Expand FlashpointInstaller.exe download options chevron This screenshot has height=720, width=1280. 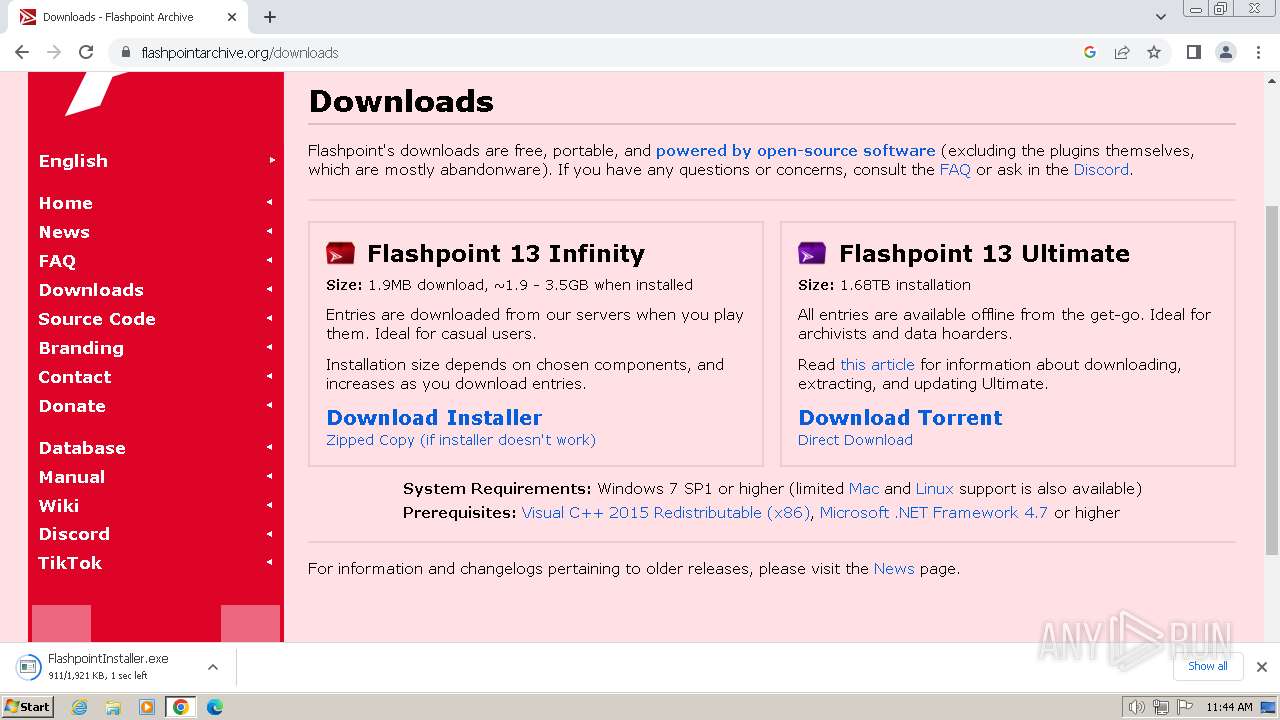tap(213, 667)
